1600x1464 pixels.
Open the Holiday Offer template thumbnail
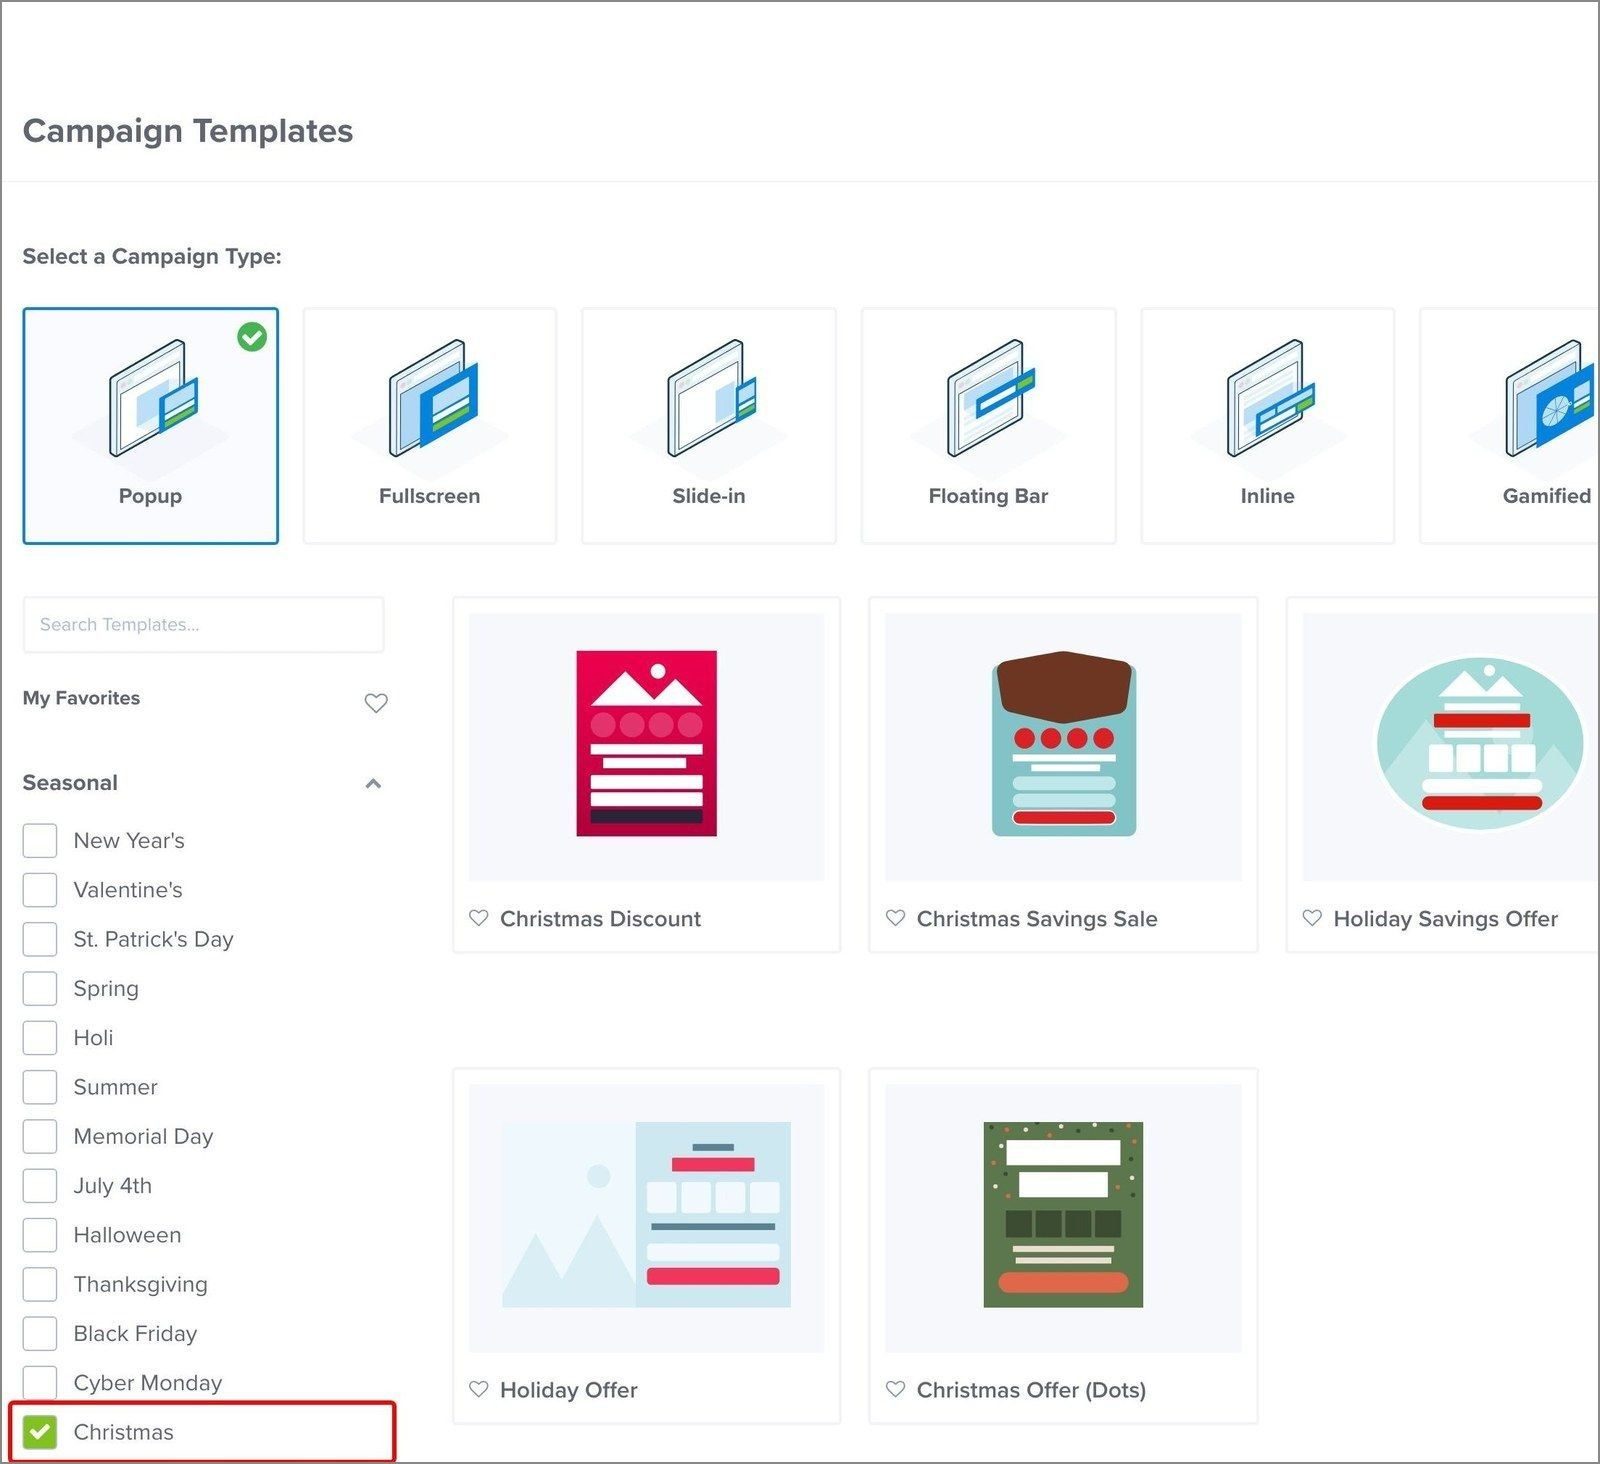647,1218
